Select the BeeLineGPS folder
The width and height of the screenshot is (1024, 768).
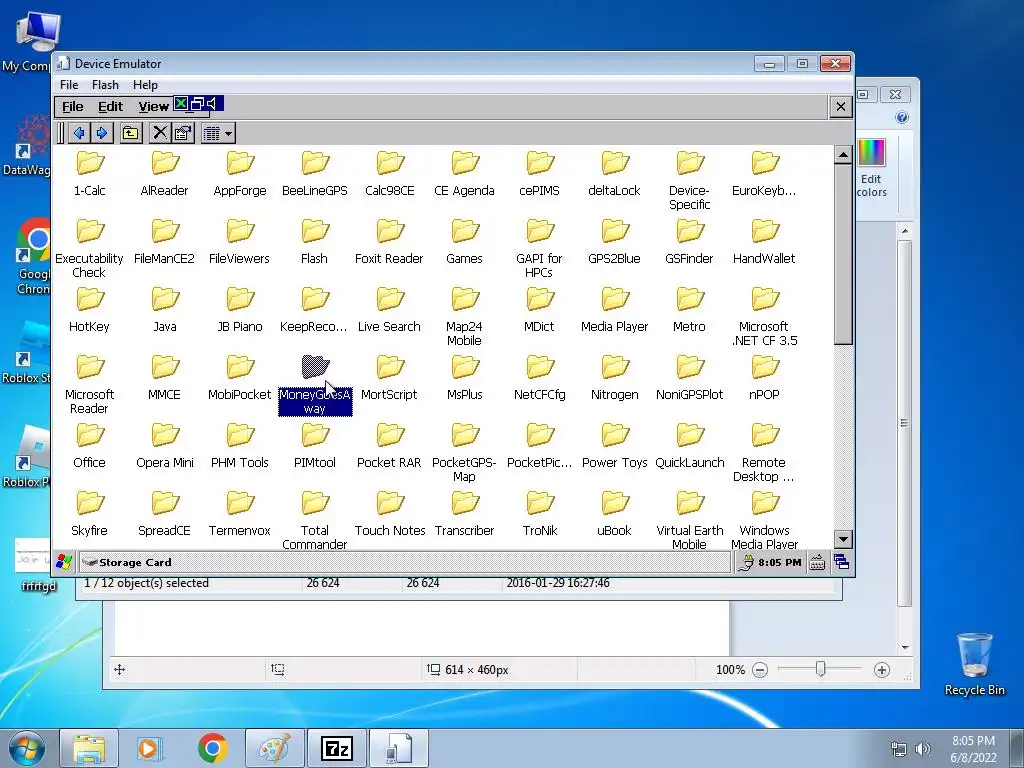click(315, 174)
